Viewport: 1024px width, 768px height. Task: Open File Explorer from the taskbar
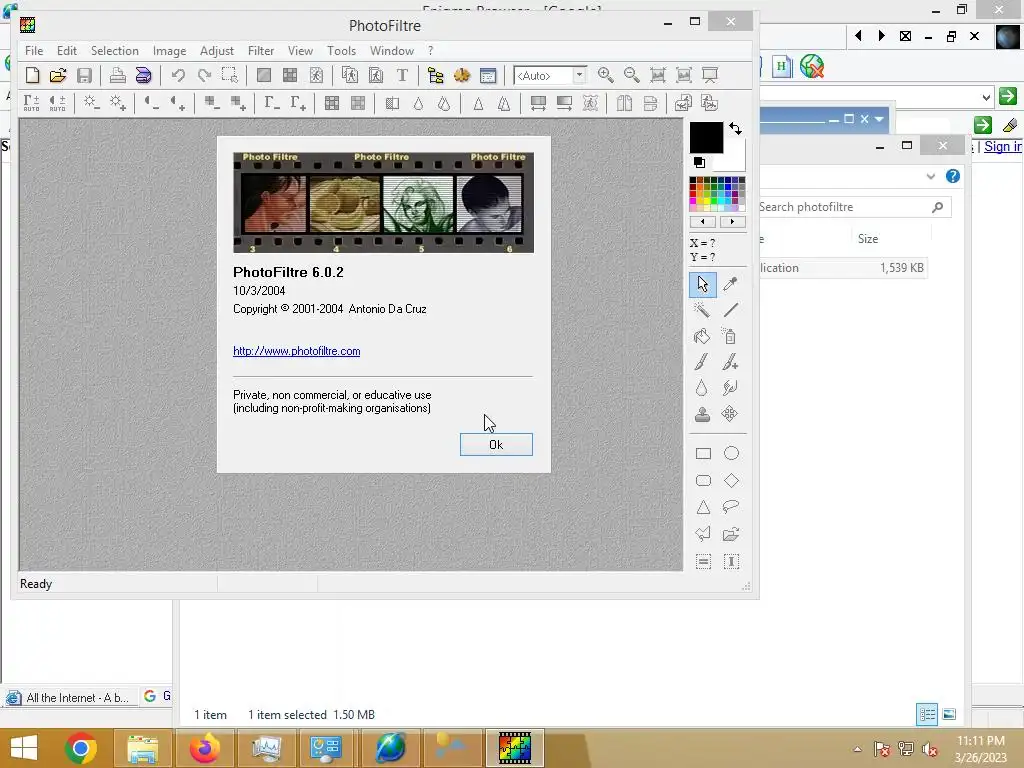(x=143, y=748)
